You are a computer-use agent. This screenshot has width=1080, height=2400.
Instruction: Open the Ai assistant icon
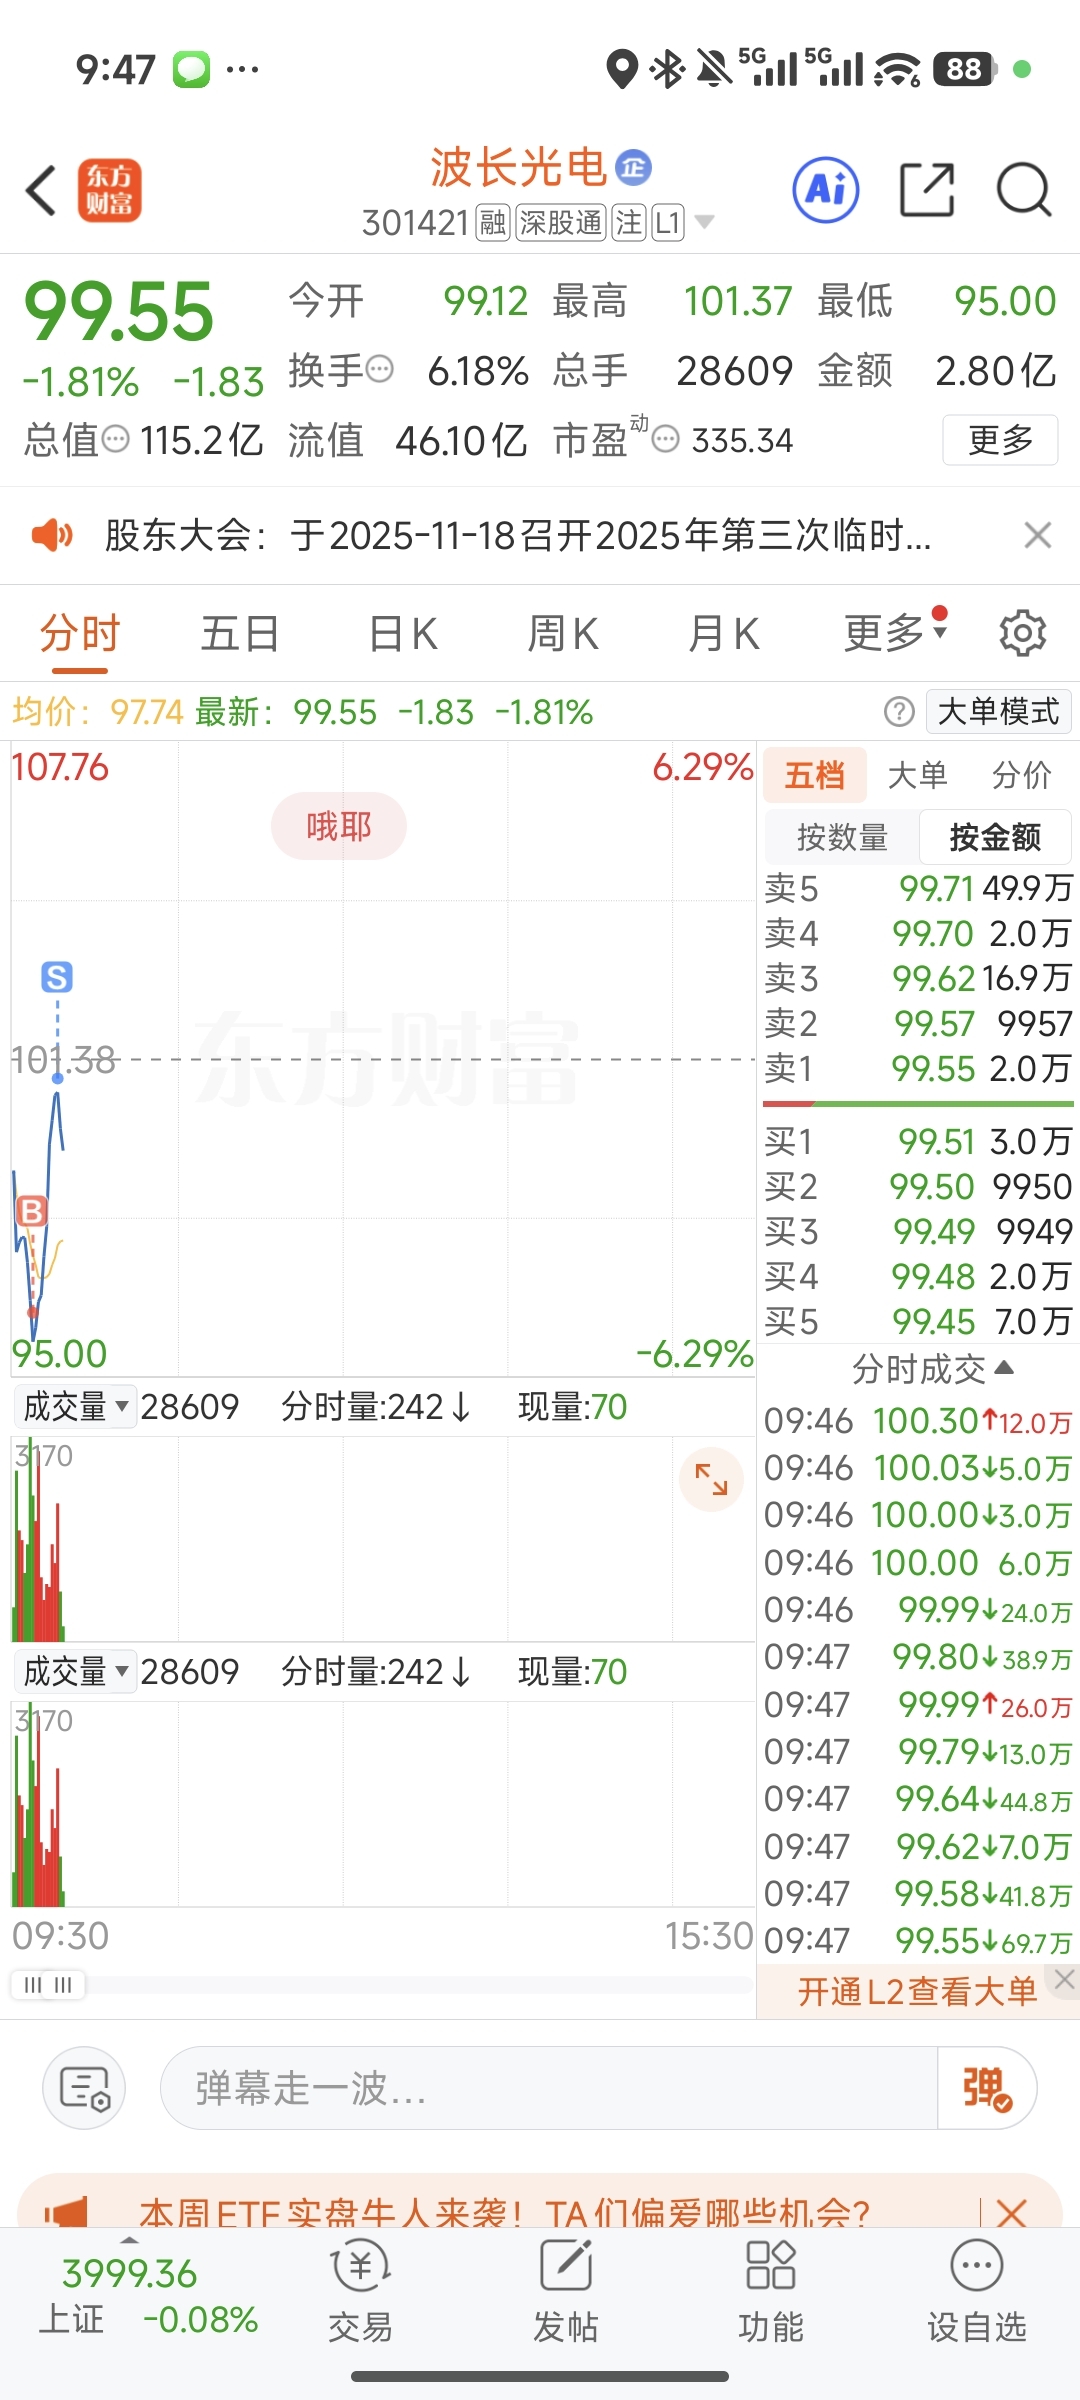(826, 189)
